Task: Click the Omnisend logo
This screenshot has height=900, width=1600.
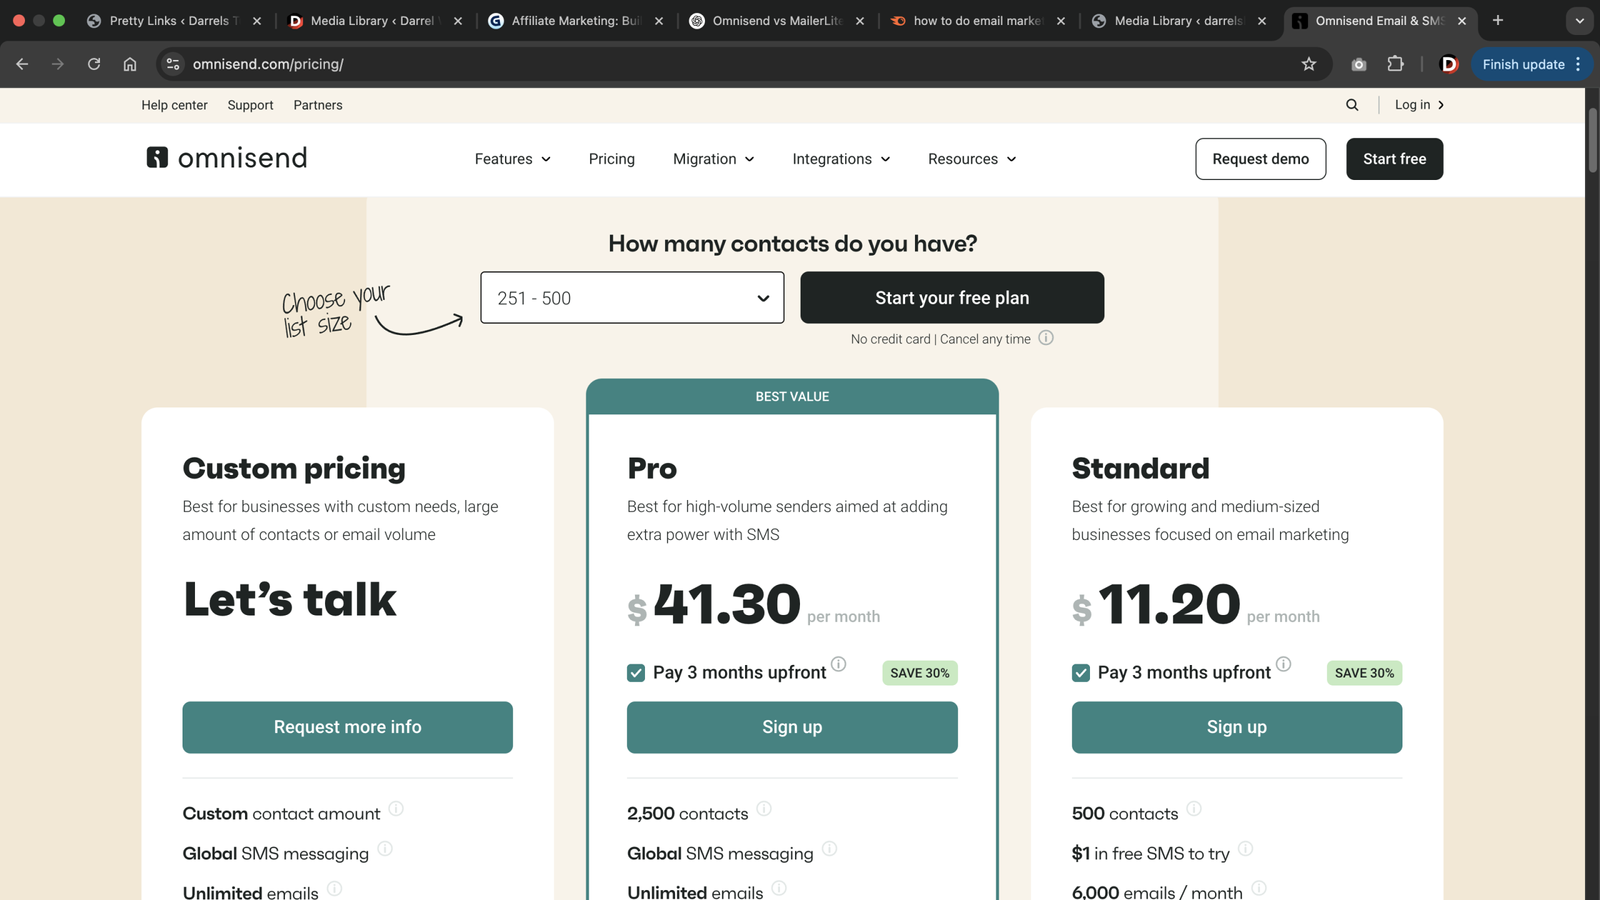Action: (225, 158)
